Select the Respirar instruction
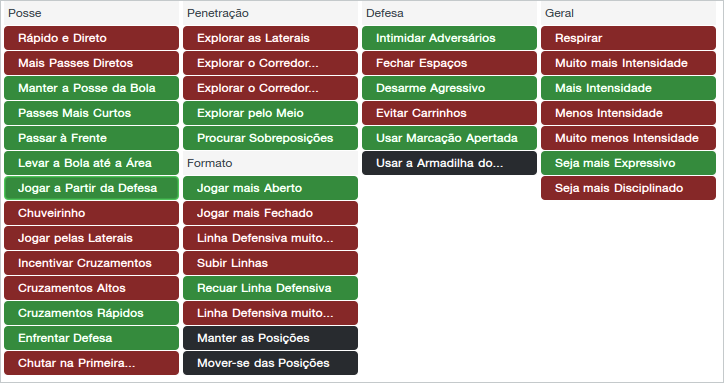This screenshot has height=383, width=724. pos(628,38)
